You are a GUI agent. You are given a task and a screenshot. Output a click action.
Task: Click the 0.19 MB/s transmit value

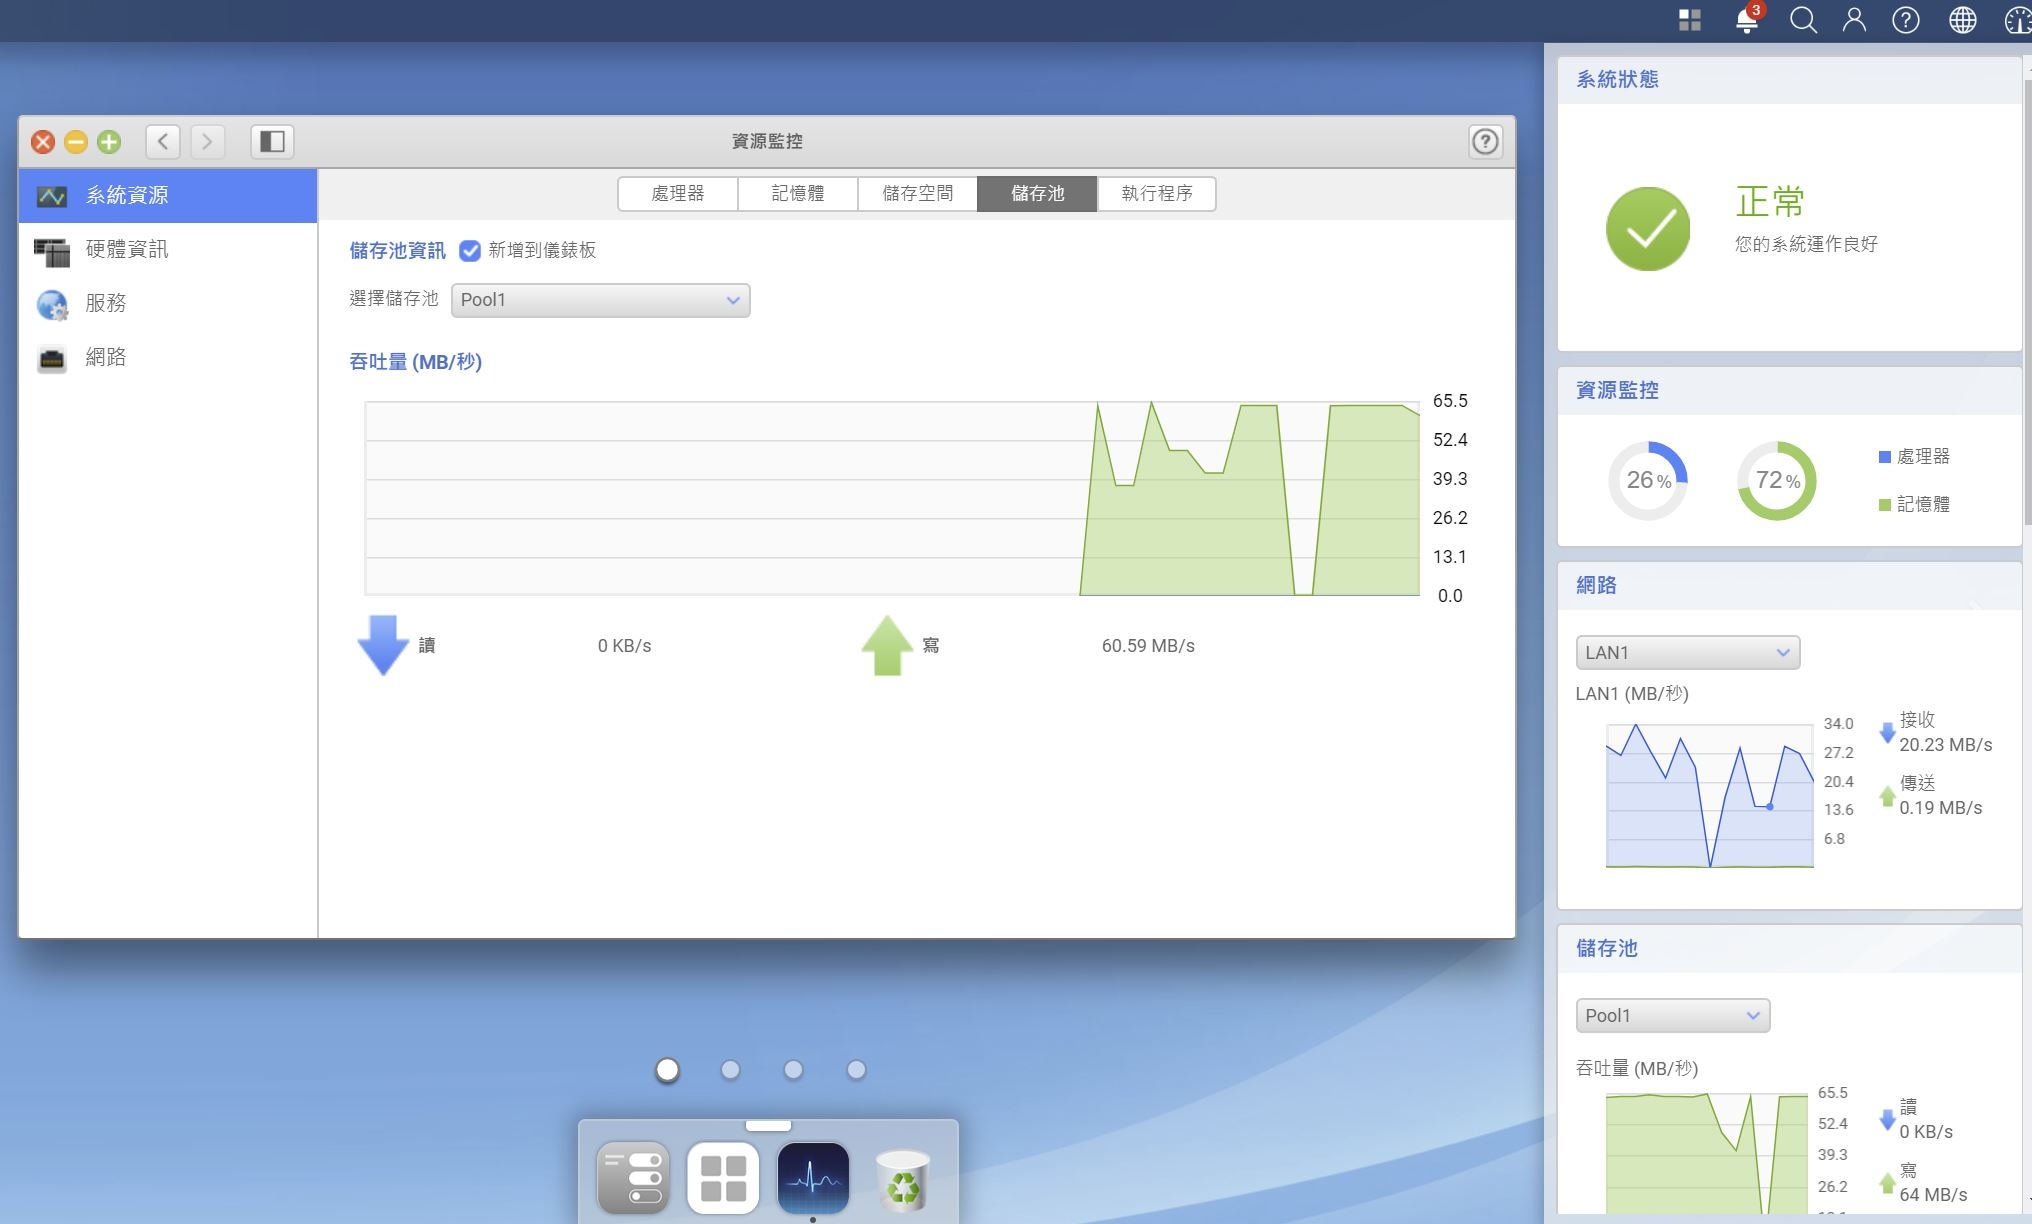point(1940,808)
